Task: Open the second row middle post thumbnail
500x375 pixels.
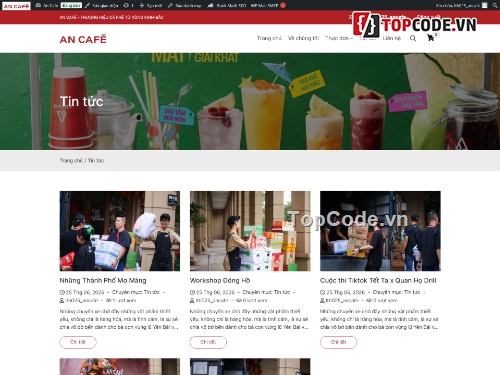Action: pos(250,367)
